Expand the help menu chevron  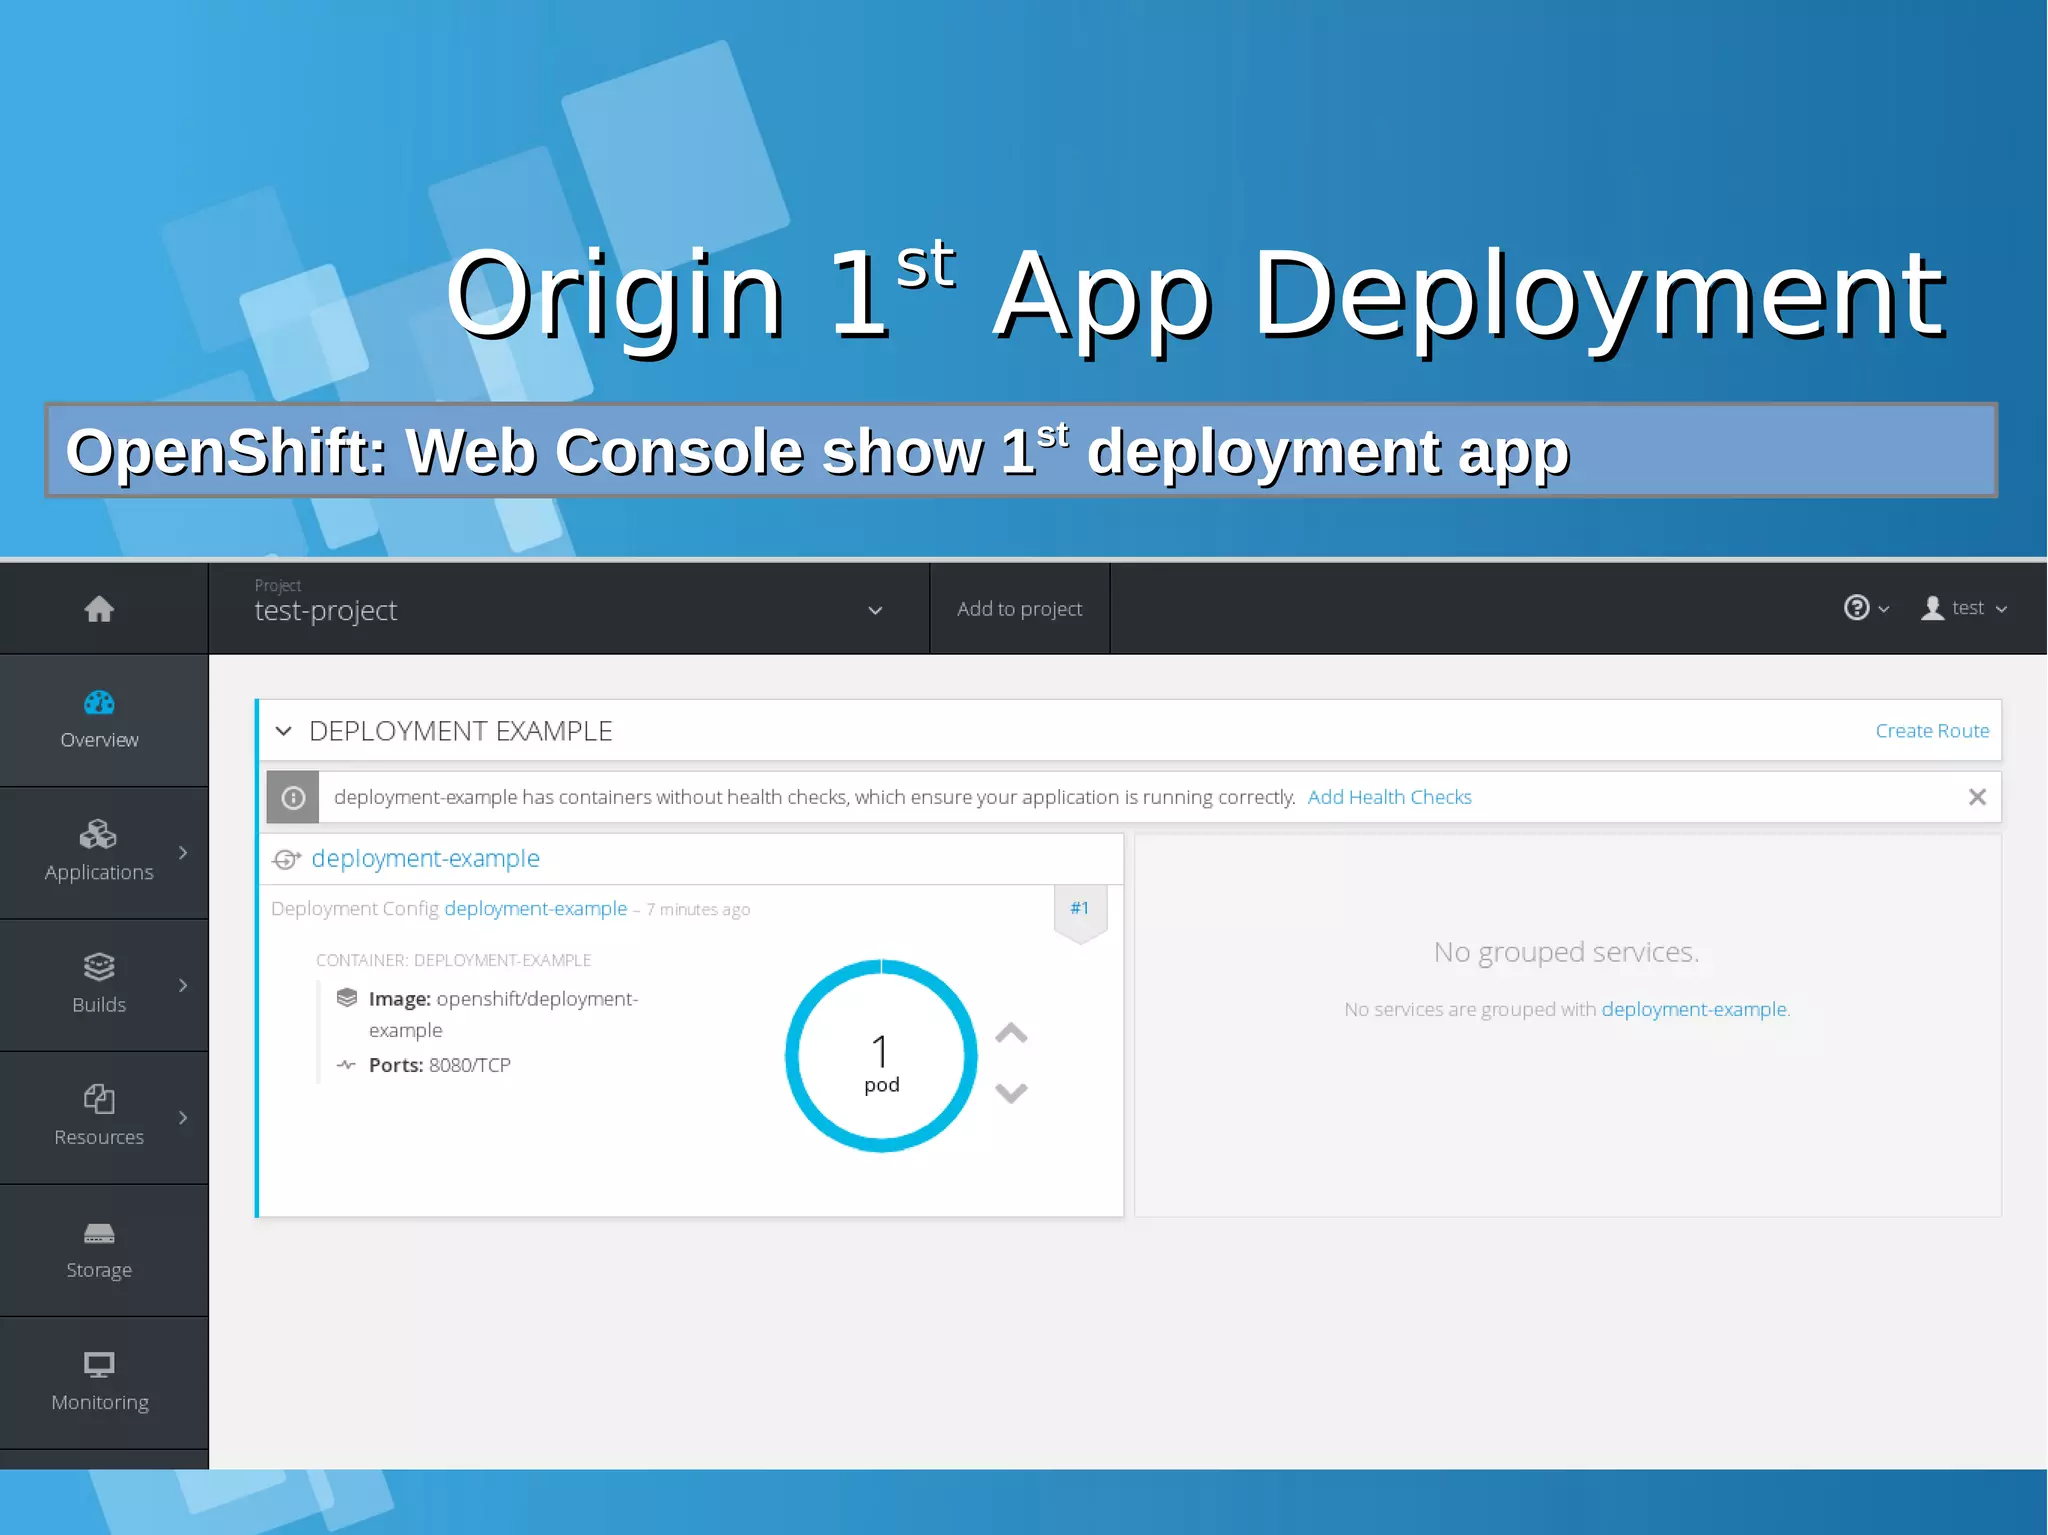[1884, 609]
